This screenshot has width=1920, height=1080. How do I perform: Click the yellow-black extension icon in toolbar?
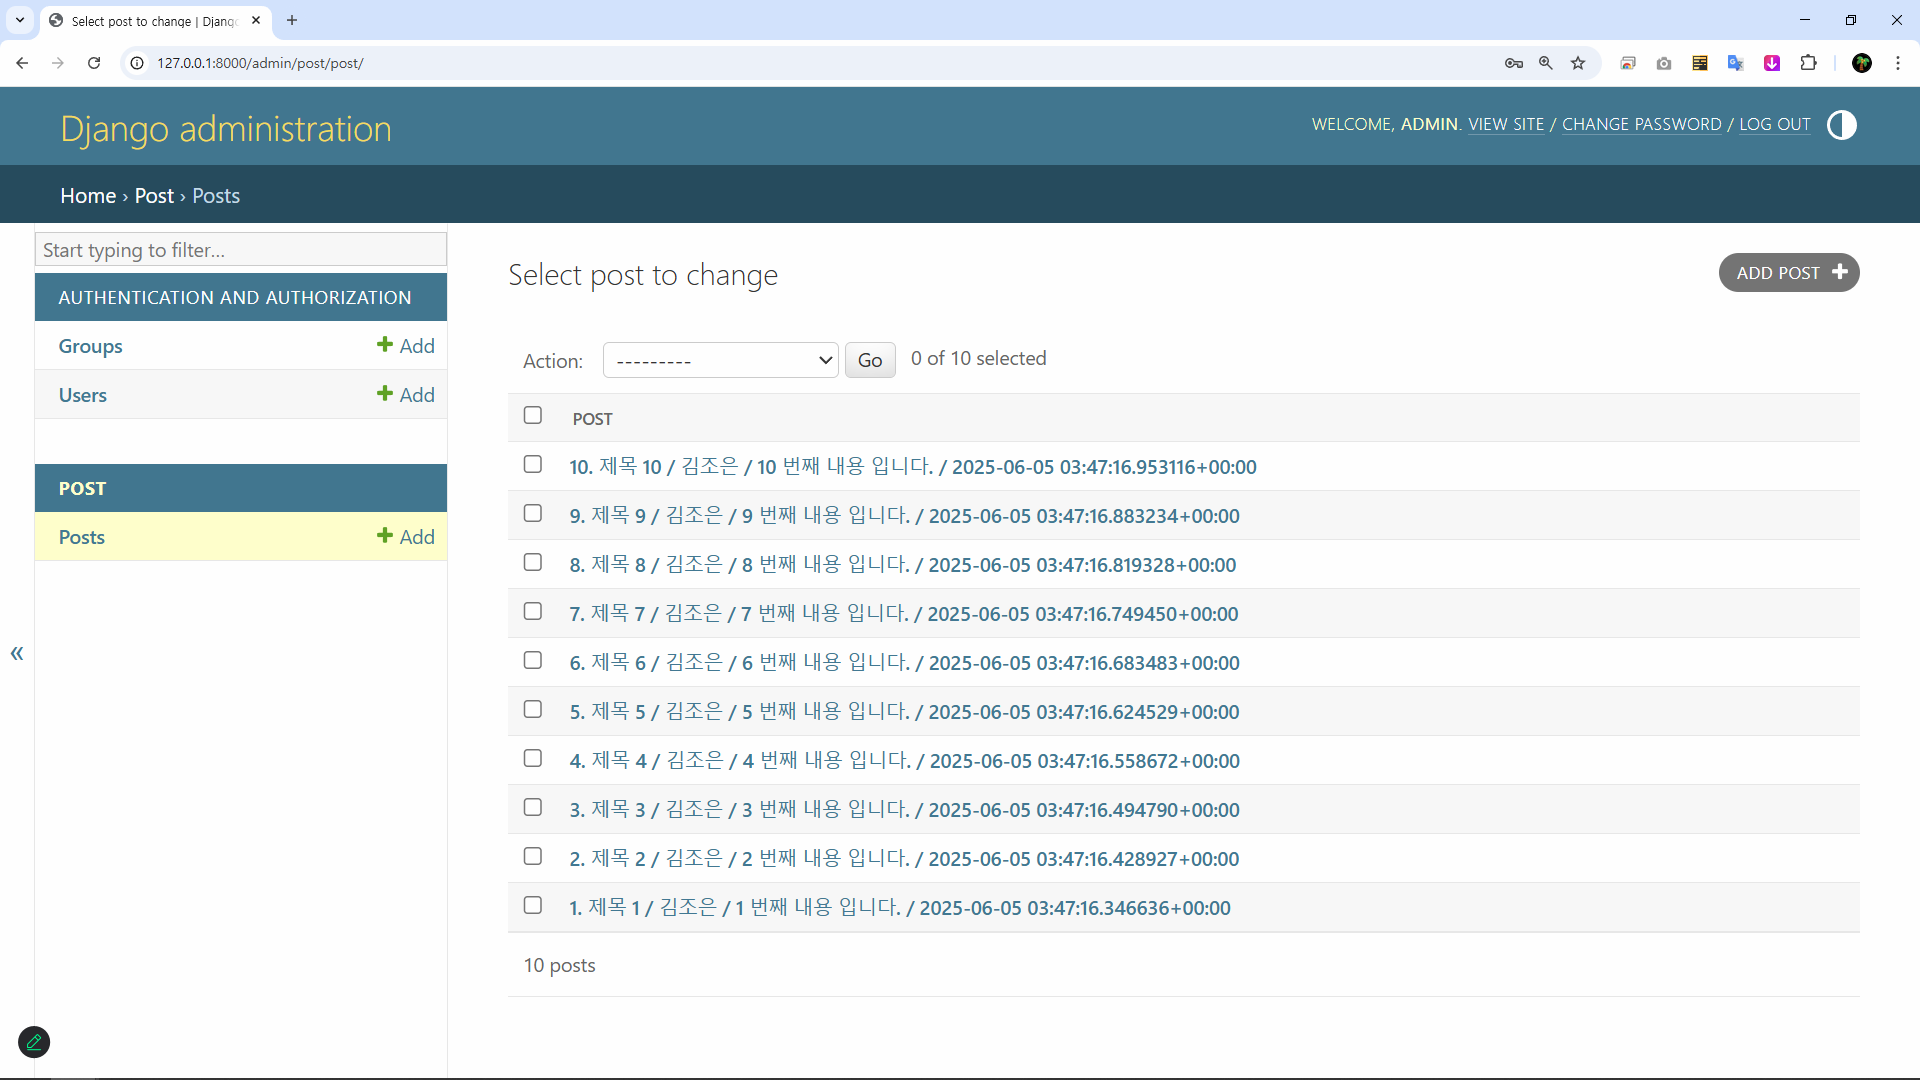pos(1700,63)
